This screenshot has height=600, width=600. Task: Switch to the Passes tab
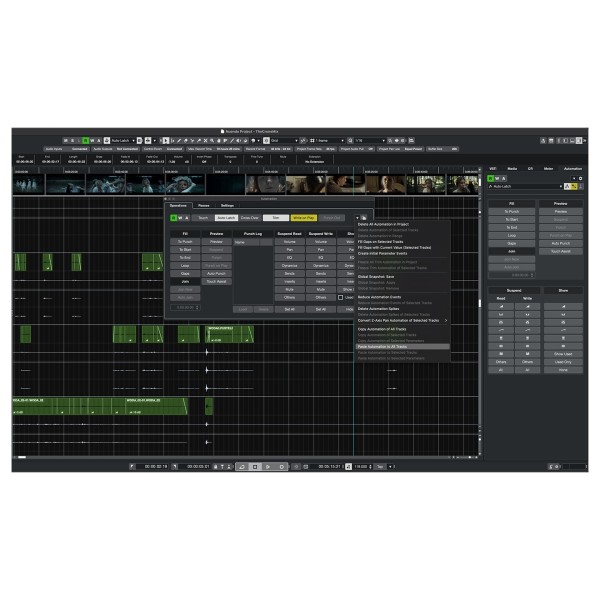204,205
